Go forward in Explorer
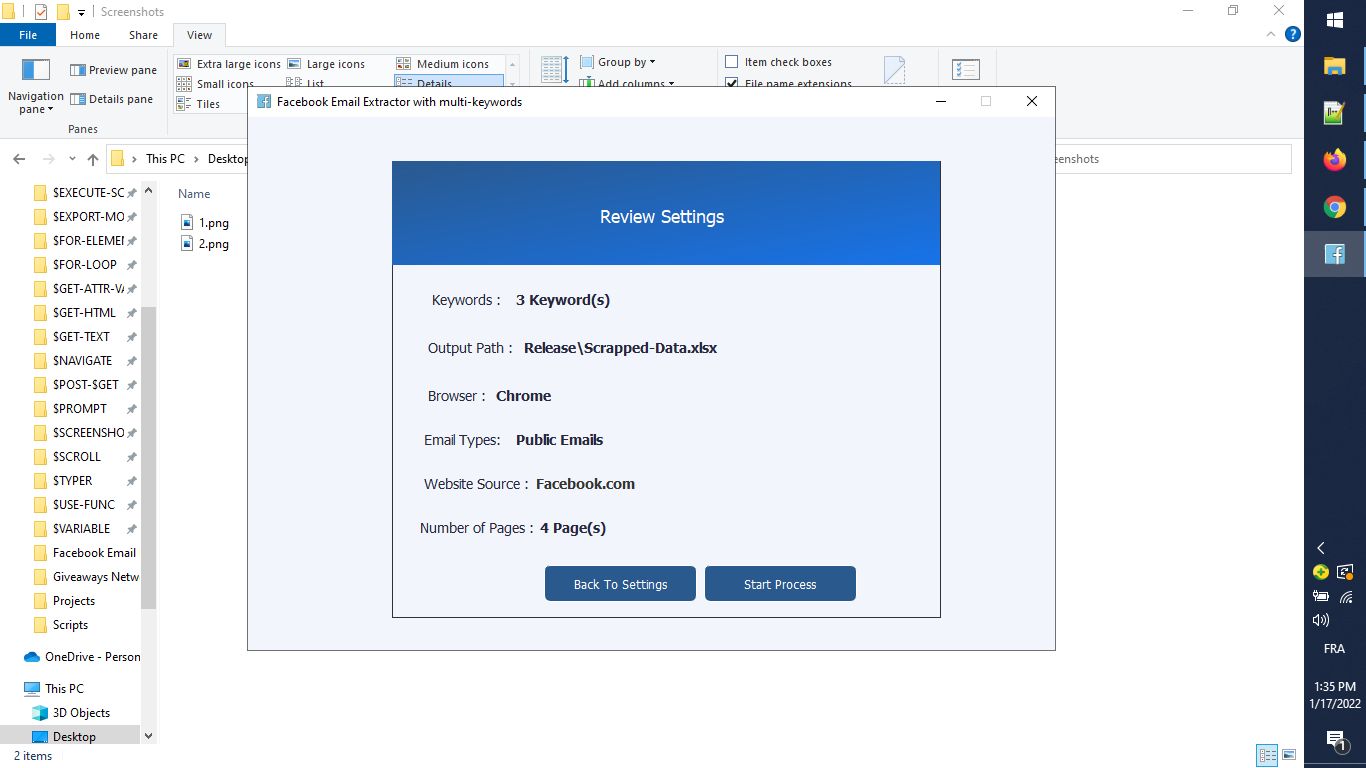 48,159
